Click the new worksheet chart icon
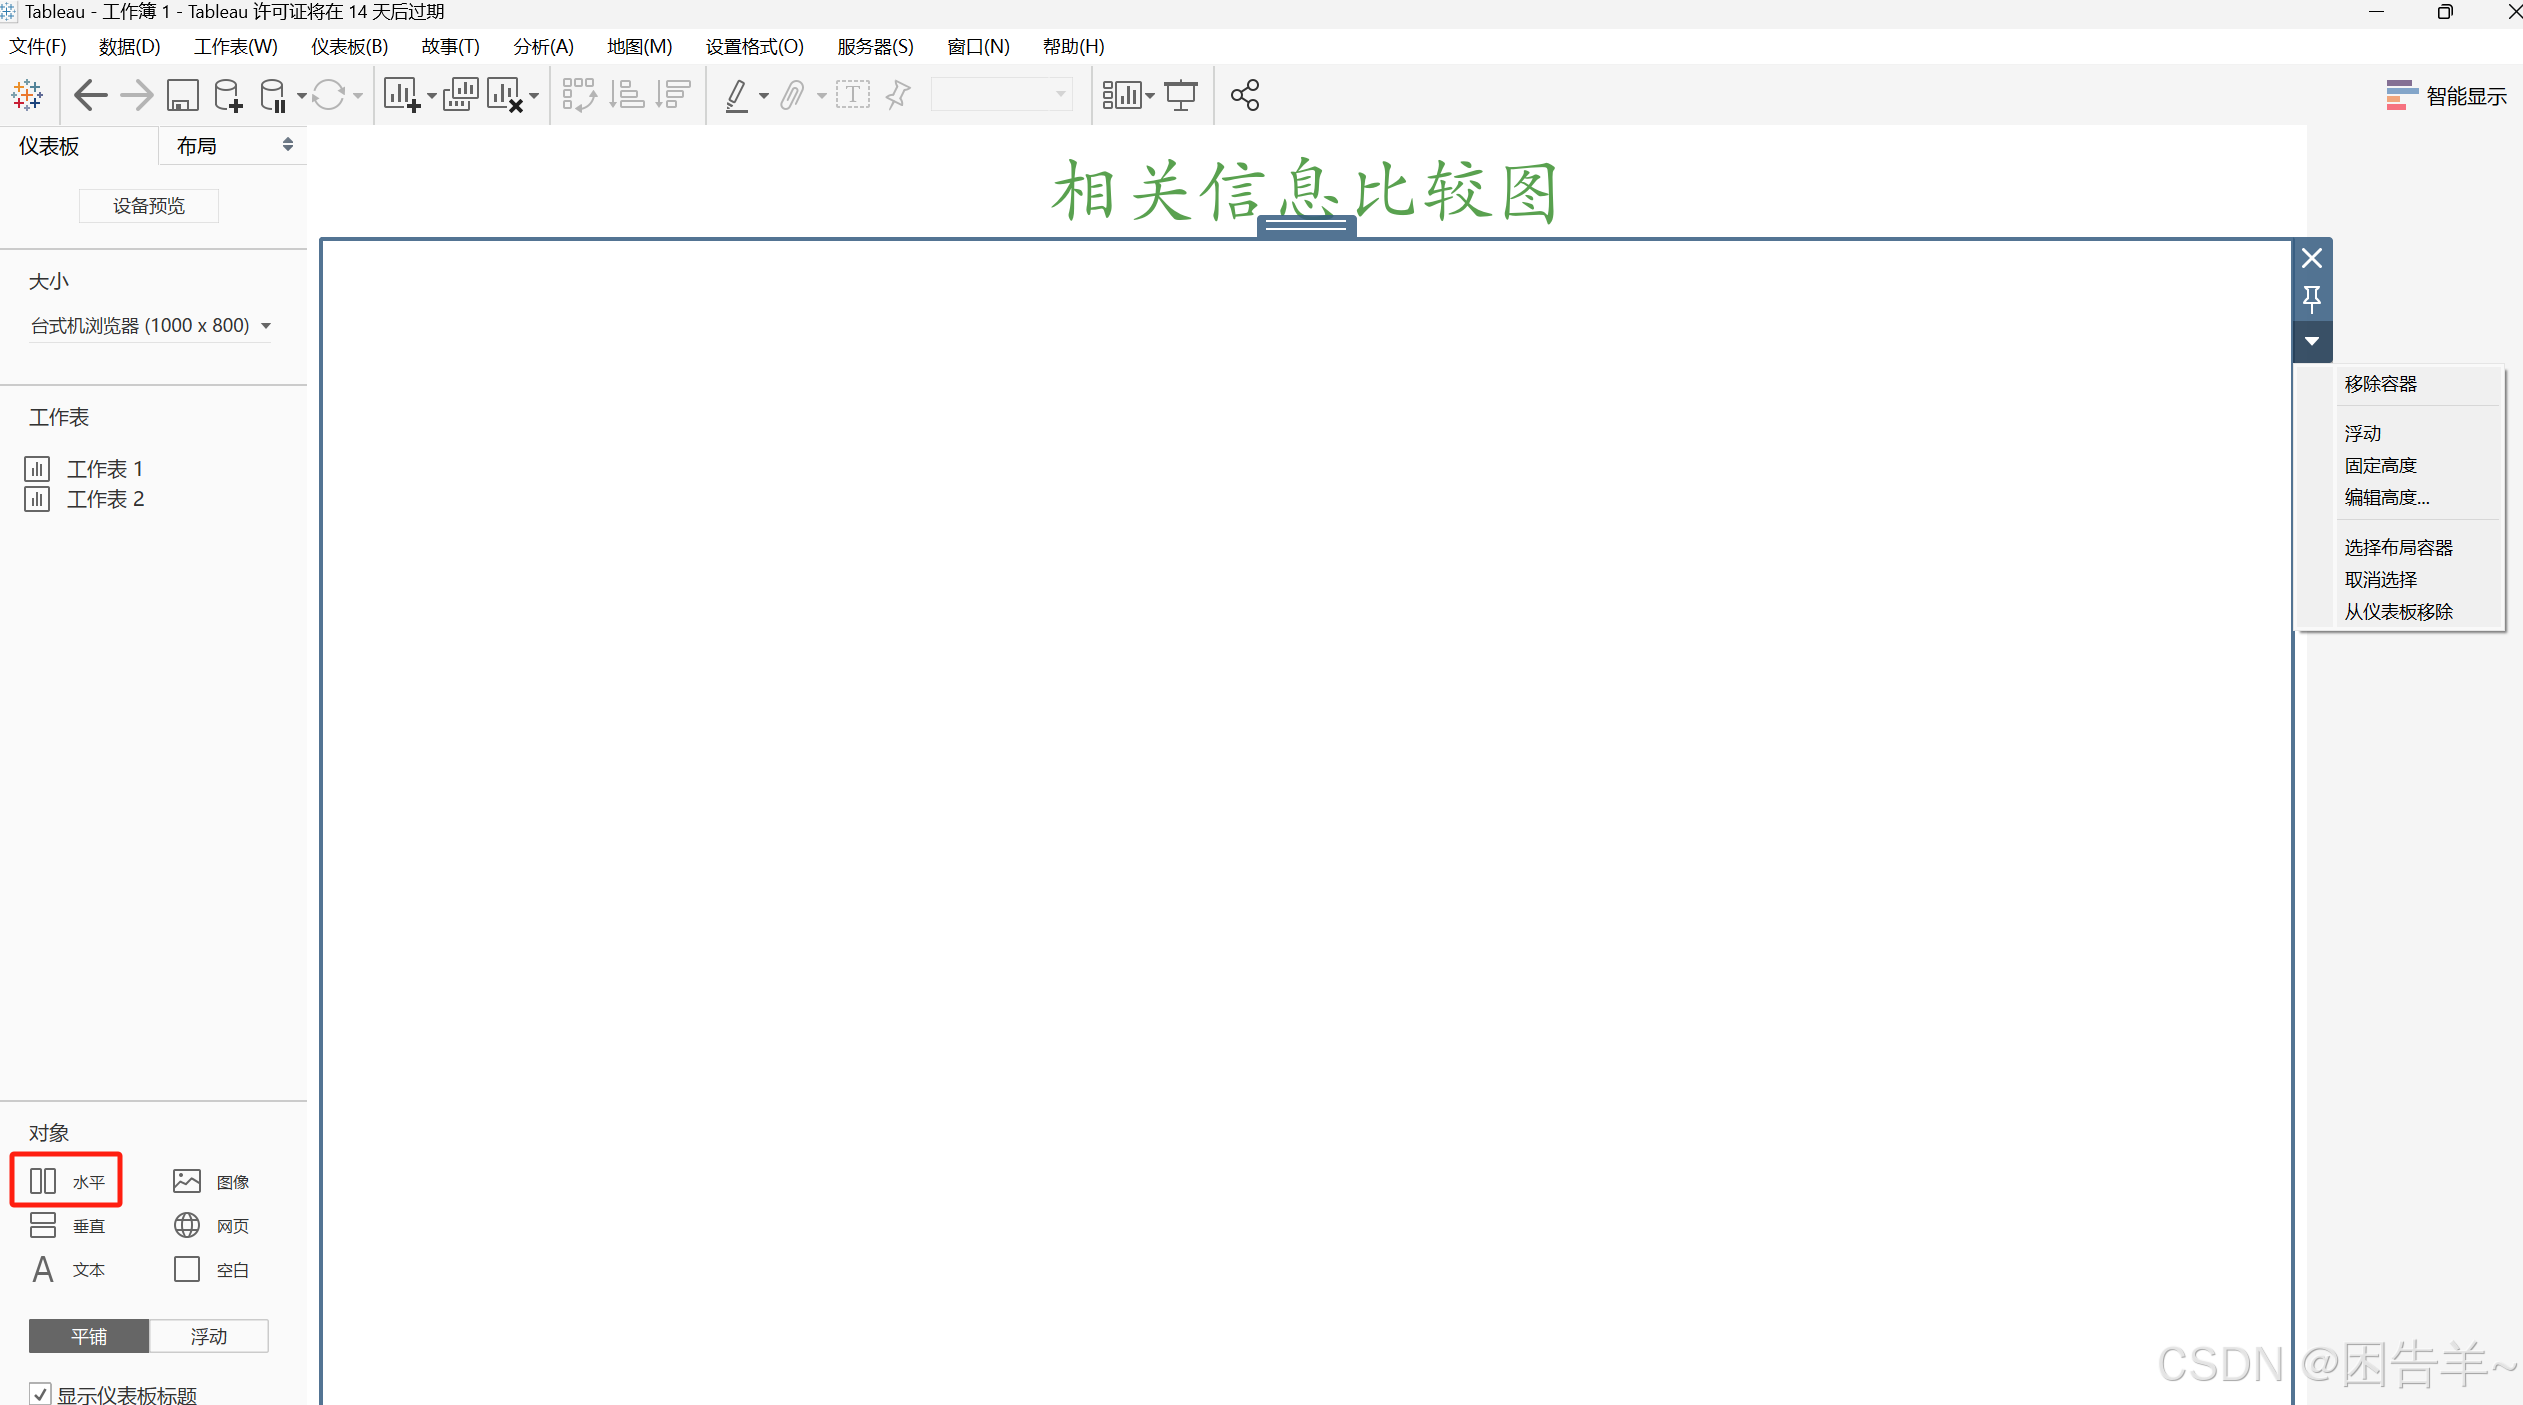Image resolution: width=2523 pixels, height=1405 pixels. pos(402,96)
